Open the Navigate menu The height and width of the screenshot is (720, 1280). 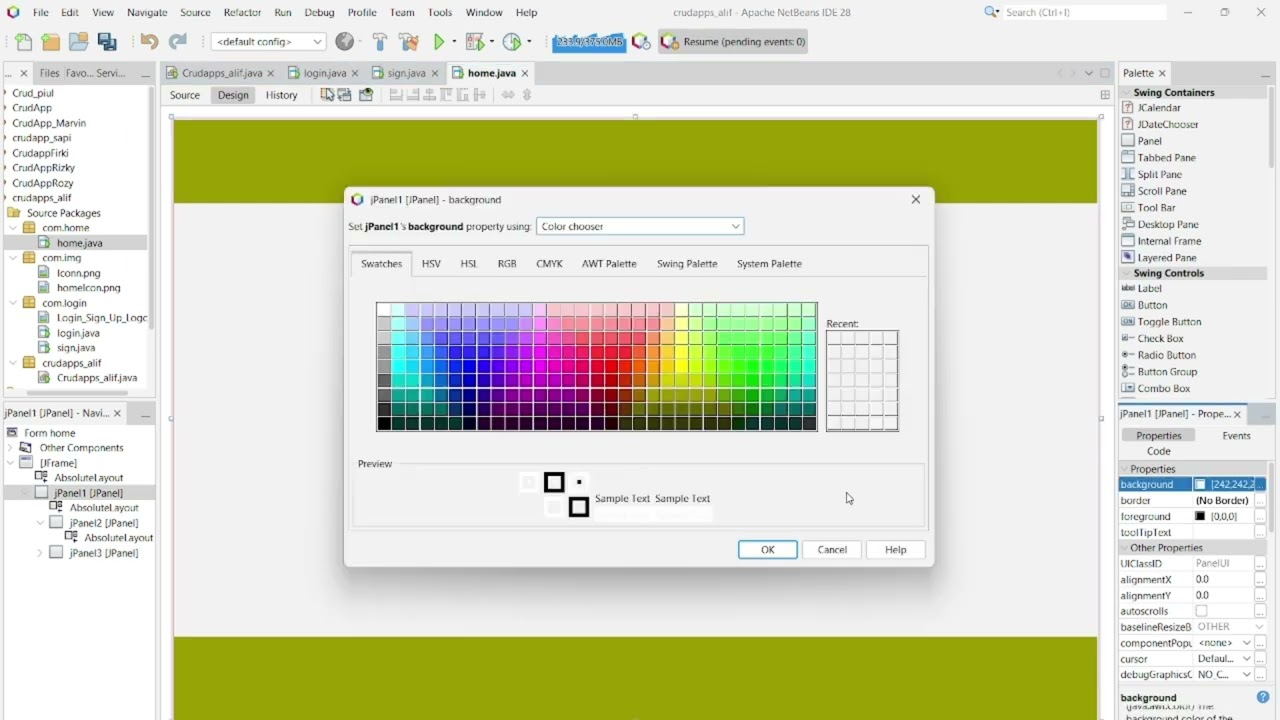point(147,12)
